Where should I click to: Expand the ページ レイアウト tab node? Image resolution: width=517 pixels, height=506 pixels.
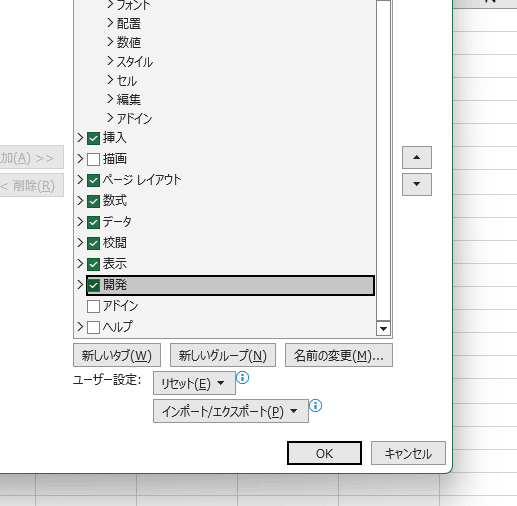click(80, 180)
